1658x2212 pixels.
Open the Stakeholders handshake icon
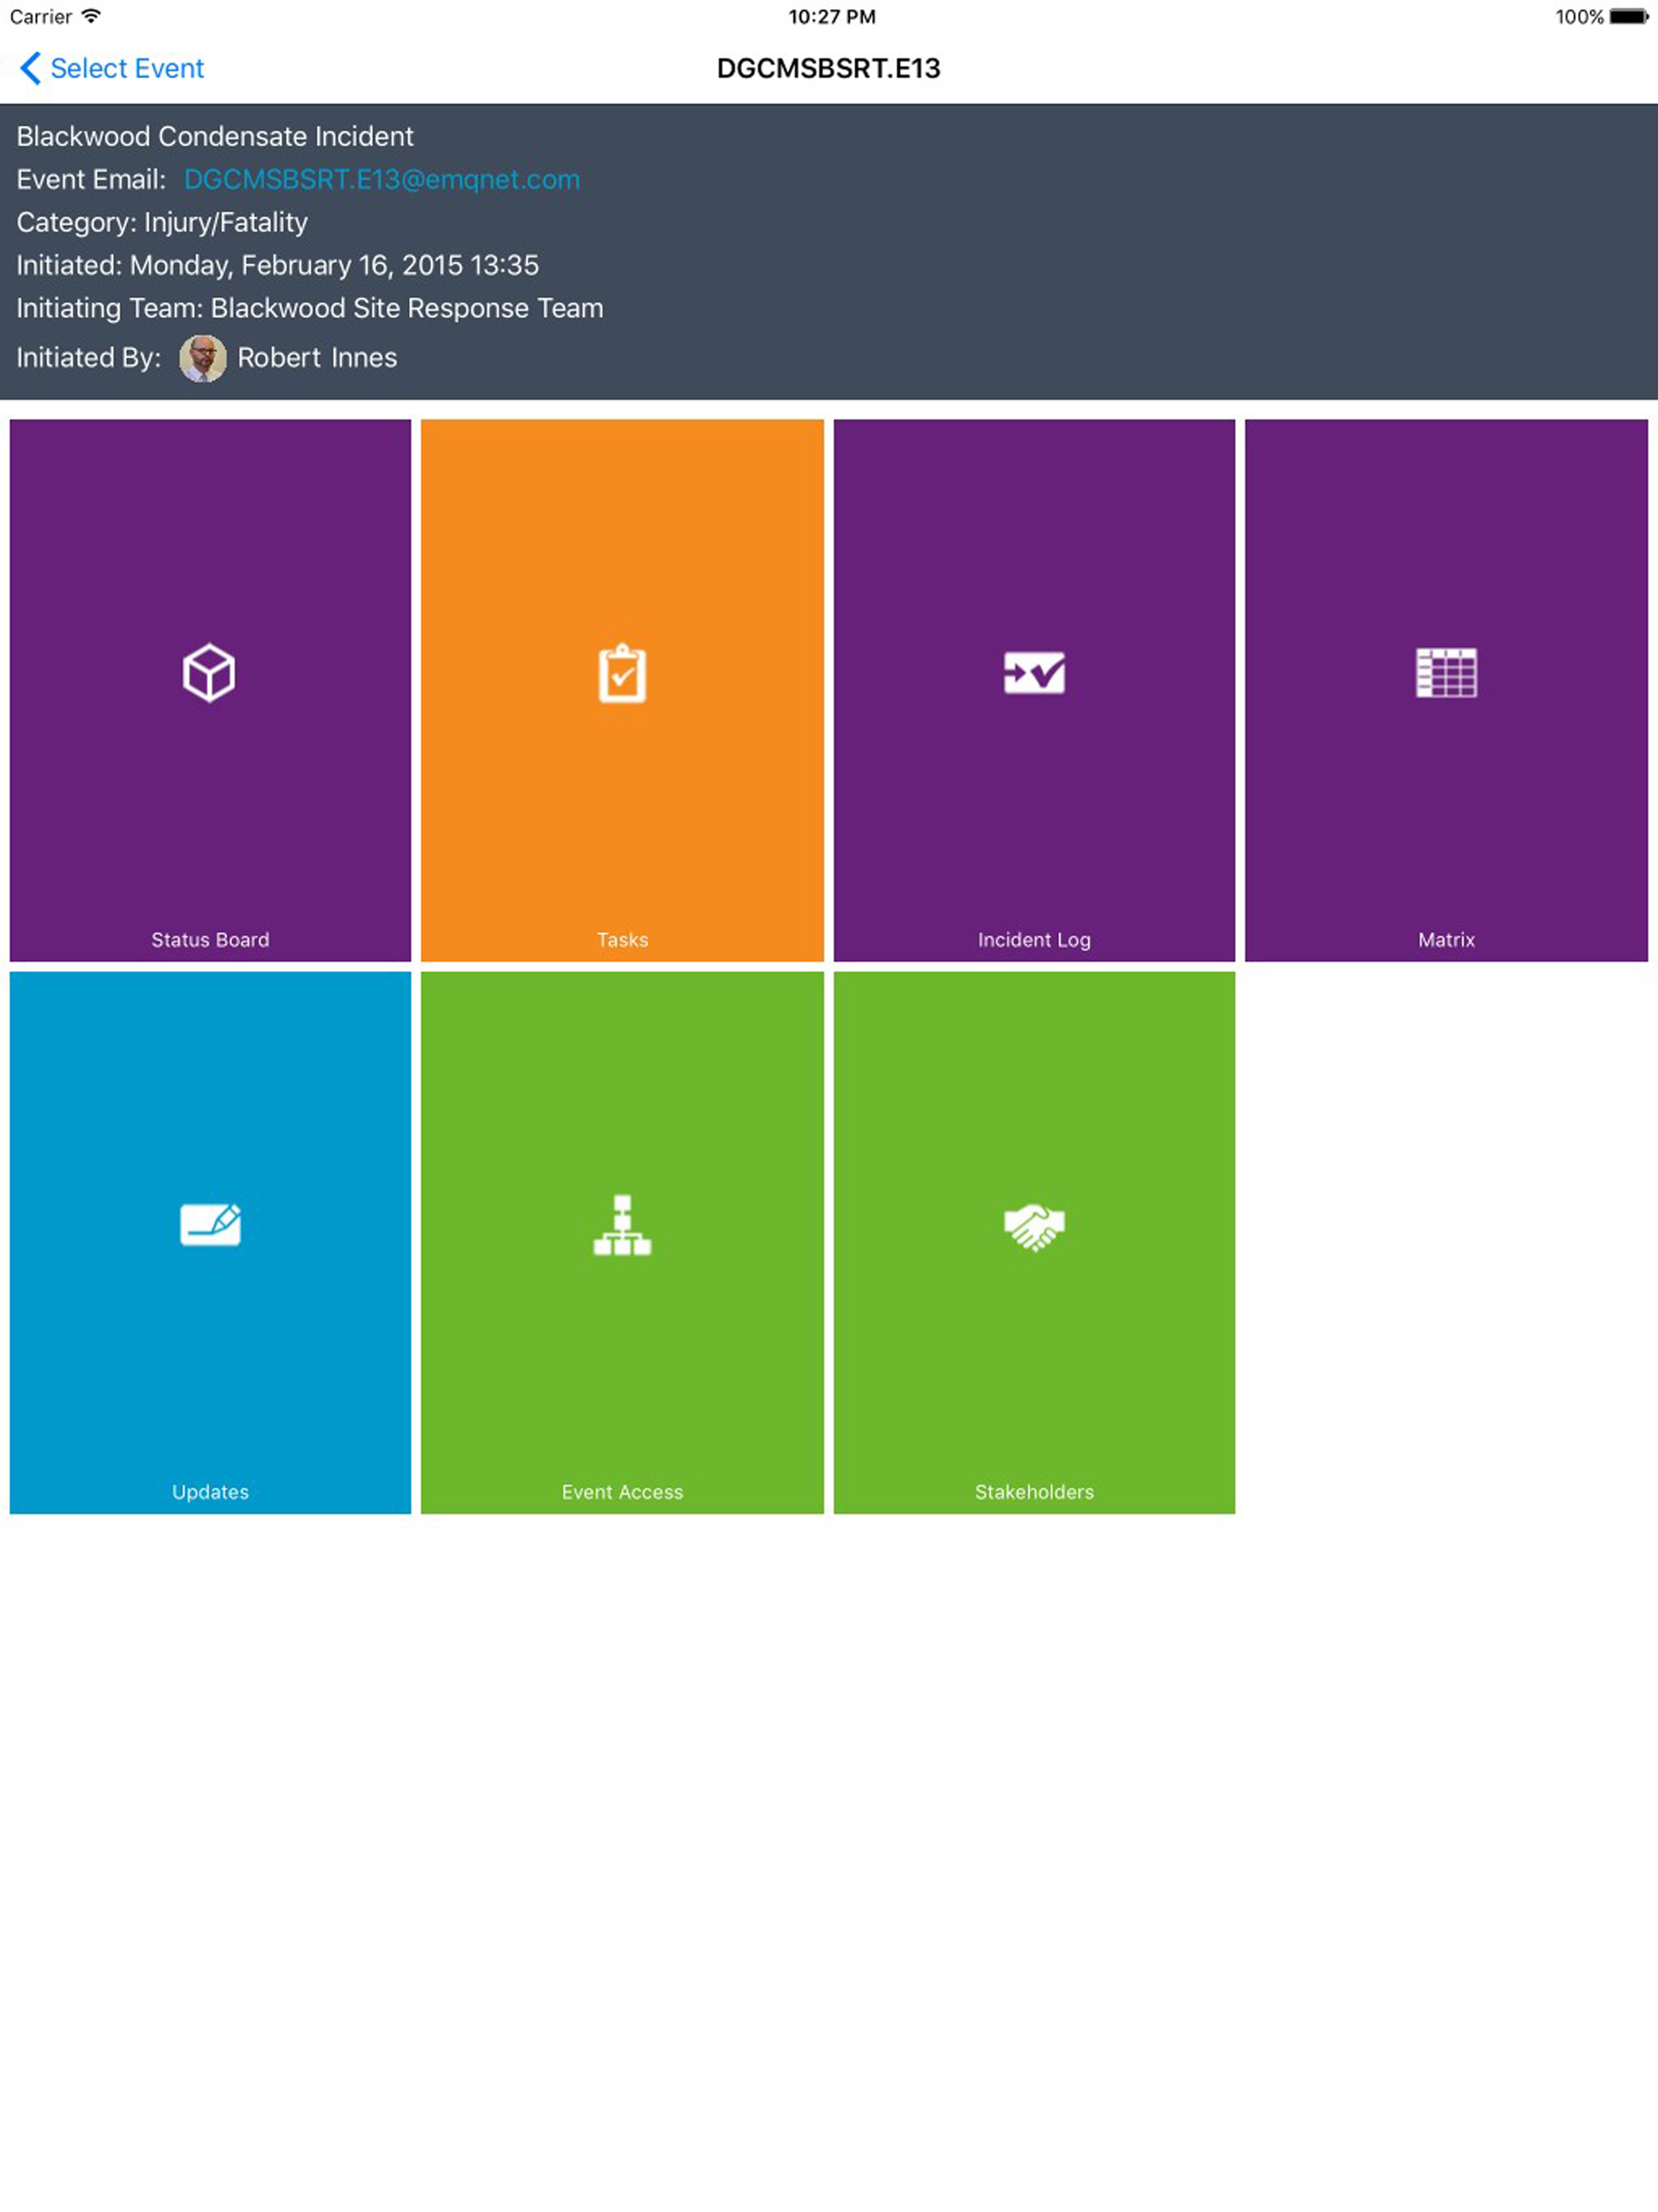pyautogui.click(x=1034, y=1226)
